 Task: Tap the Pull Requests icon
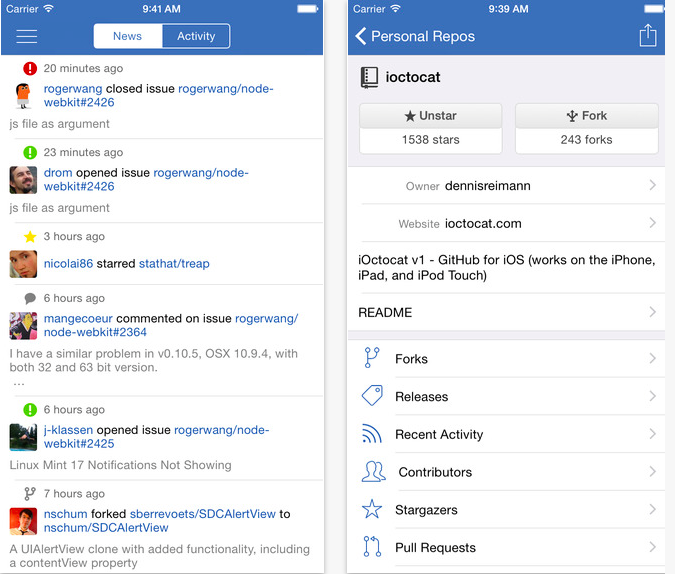coord(372,546)
